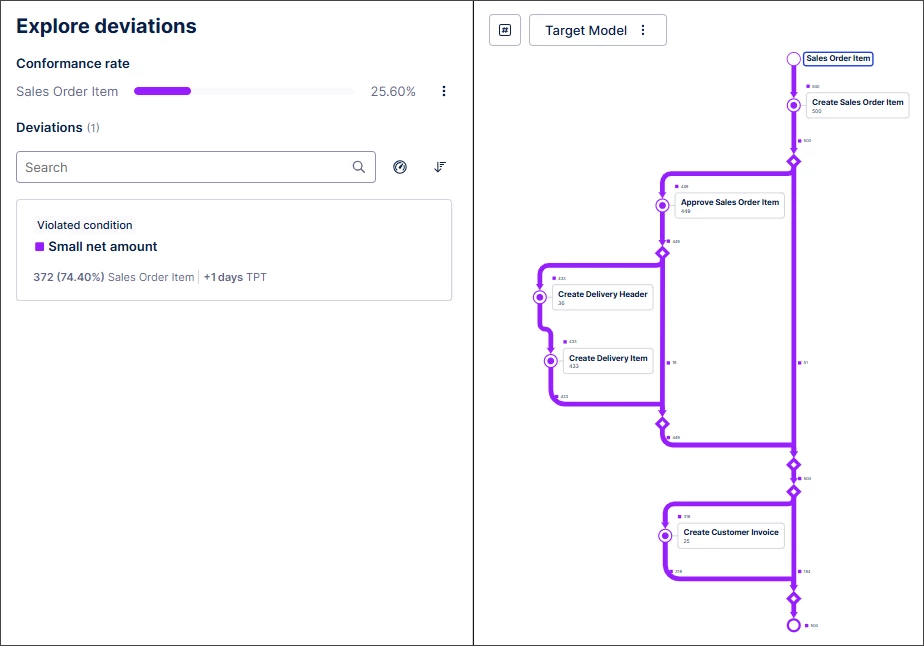
Task: Click the search magnifier icon
Action: pyautogui.click(x=359, y=167)
